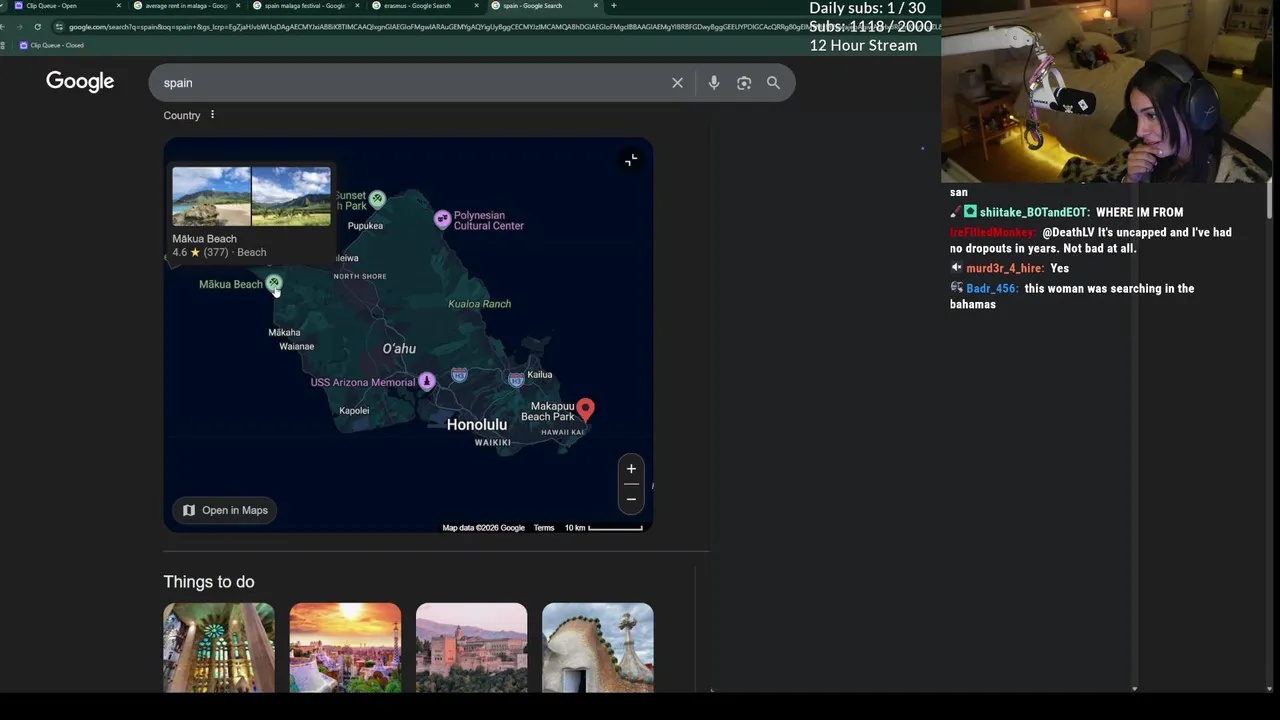Open murd3r_4_hire chat username
This screenshot has height=720, width=1280.
[x=1004, y=268]
